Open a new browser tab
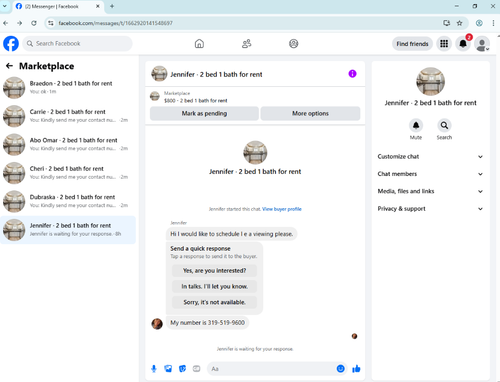The height and width of the screenshot is (382, 500). [112, 6]
